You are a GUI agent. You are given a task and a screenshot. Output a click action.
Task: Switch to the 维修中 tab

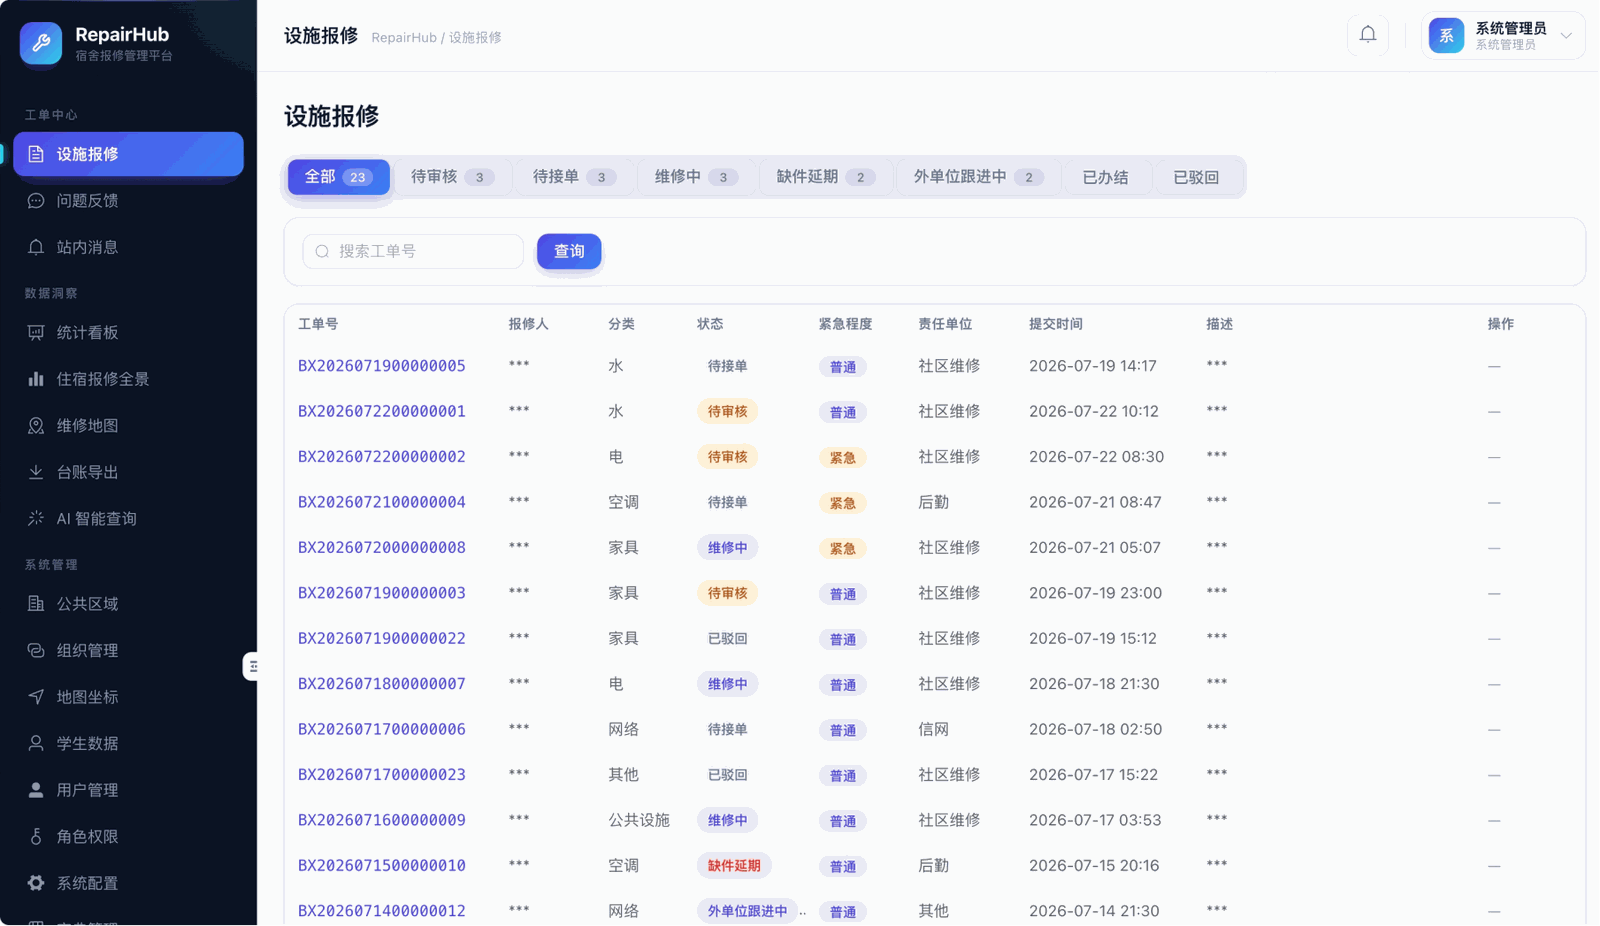point(697,177)
